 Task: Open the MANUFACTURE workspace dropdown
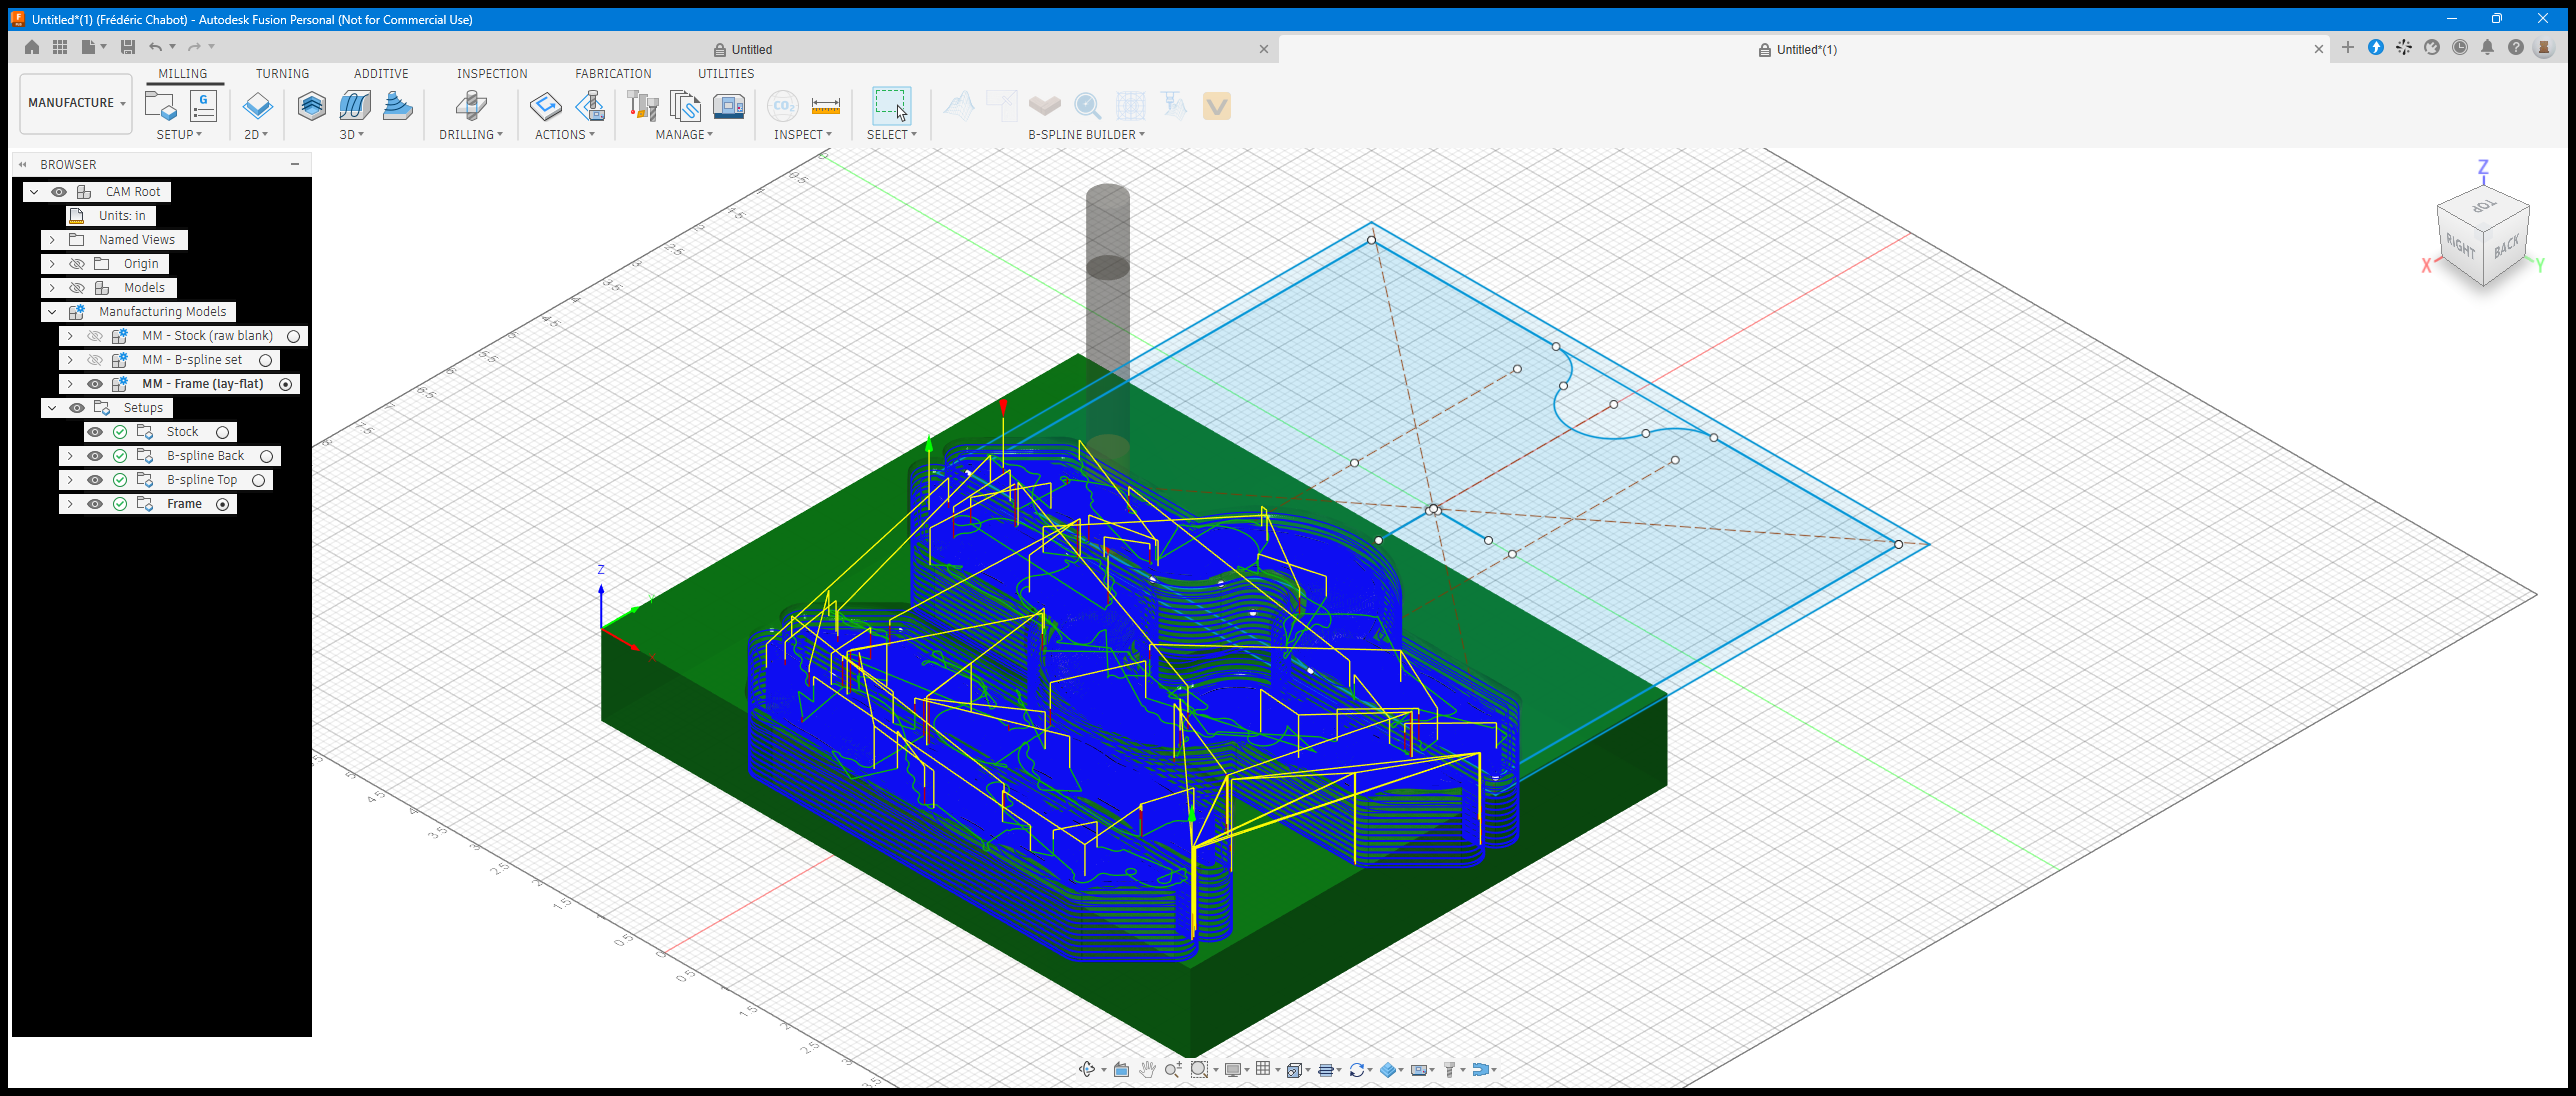pos(76,103)
